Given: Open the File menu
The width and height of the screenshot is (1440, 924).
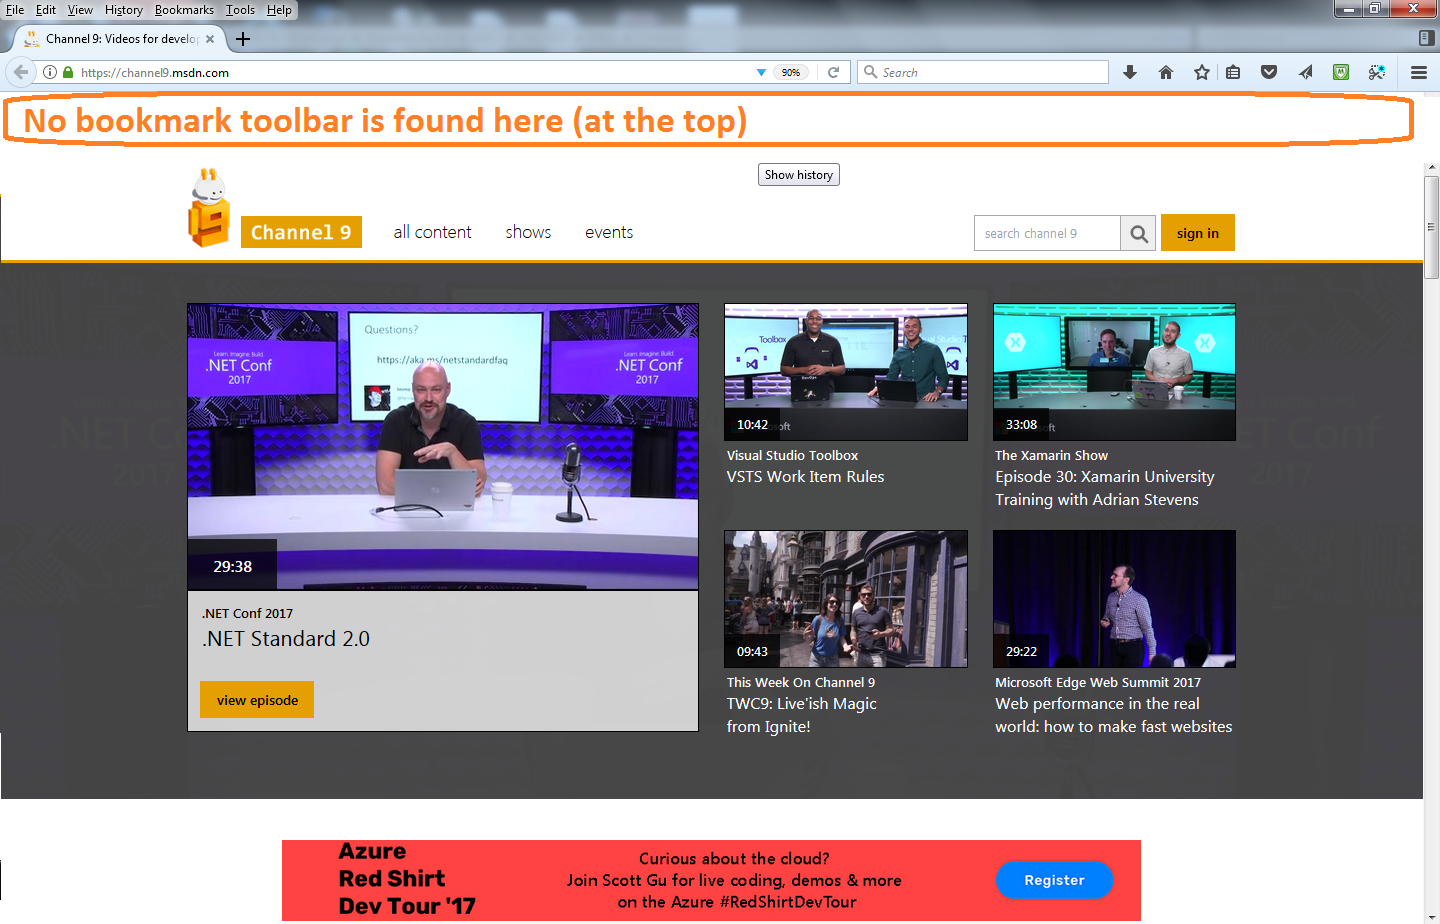Looking at the screenshot, I should tap(15, 10).
